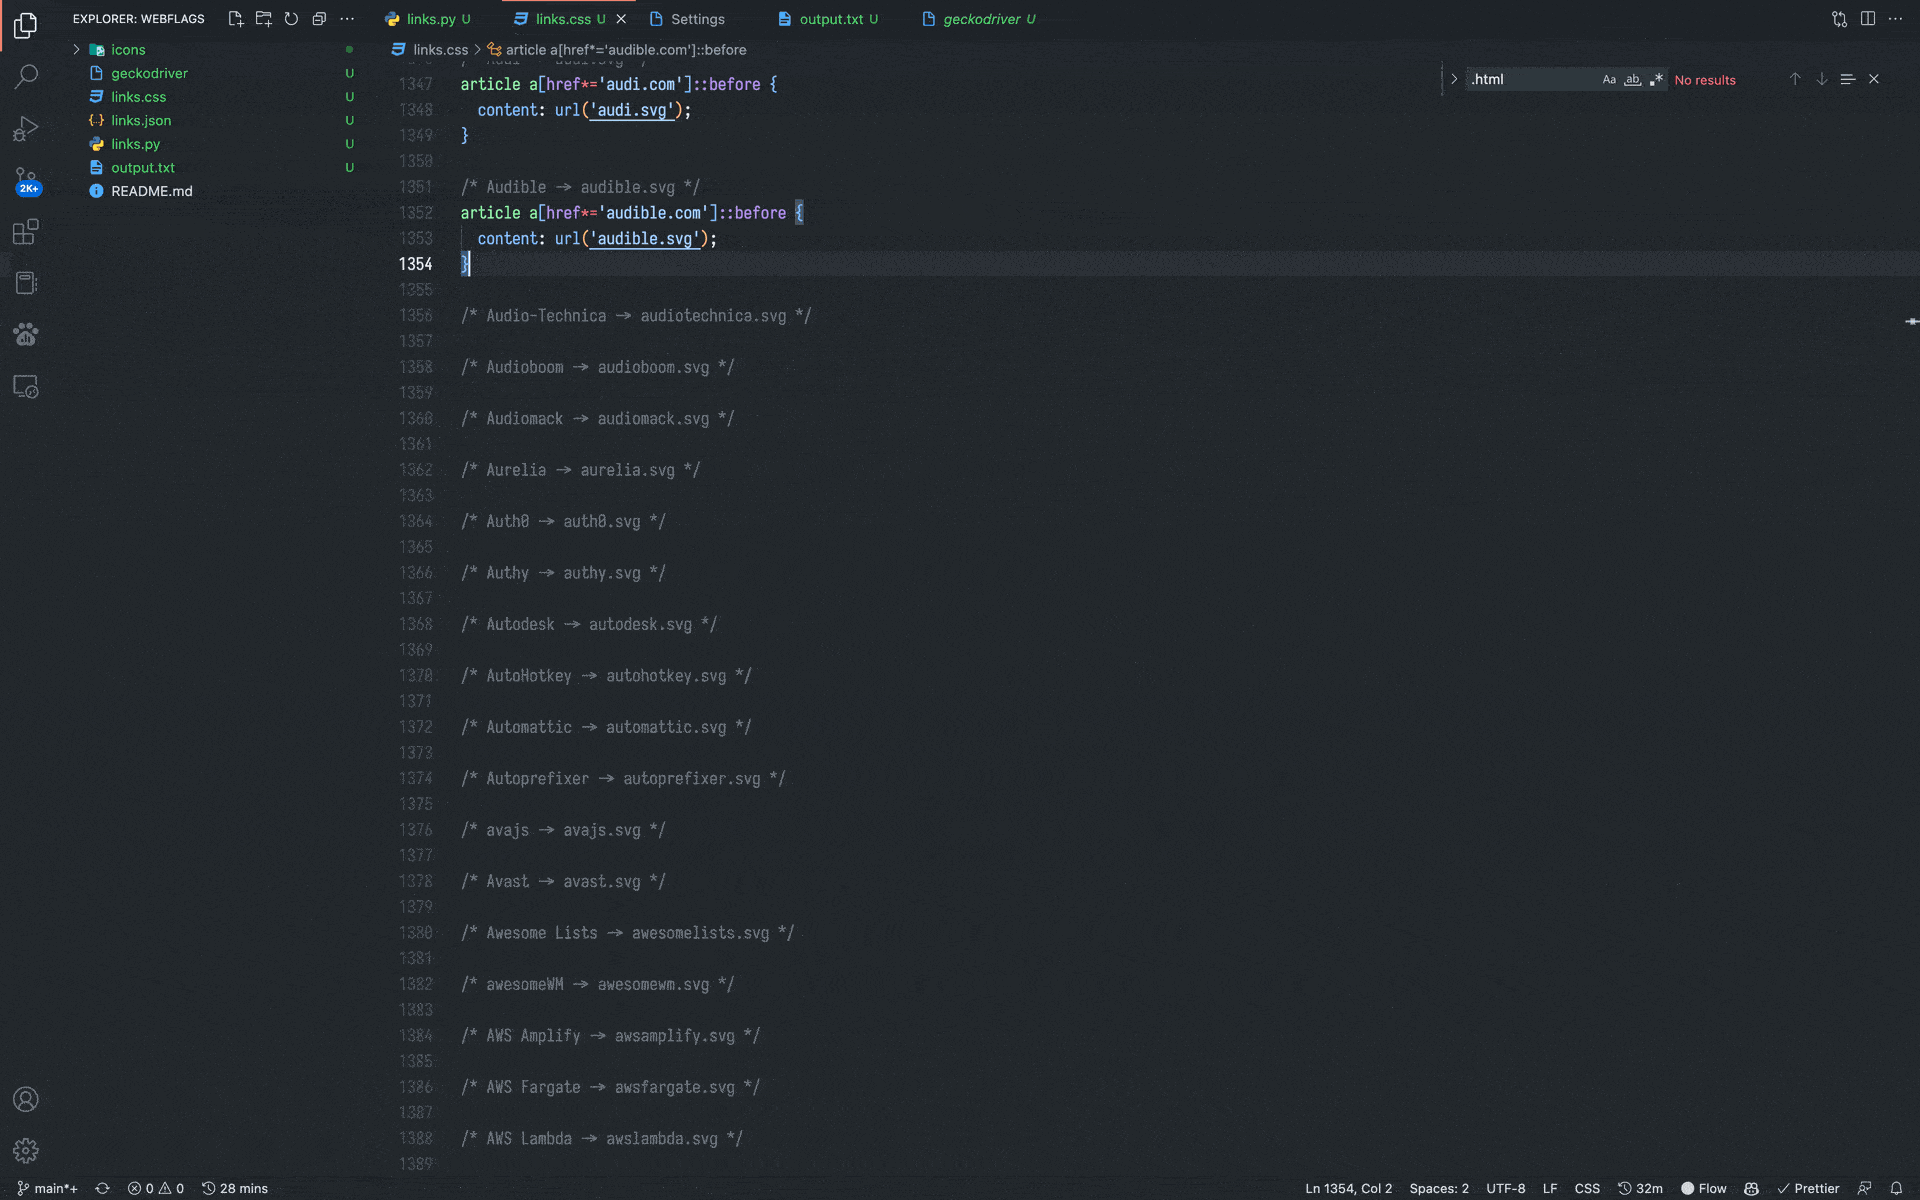Click New File icon in Explorer header
Image resolution: width=1920 pixels, height=1200 pixels.
[236, 19]
